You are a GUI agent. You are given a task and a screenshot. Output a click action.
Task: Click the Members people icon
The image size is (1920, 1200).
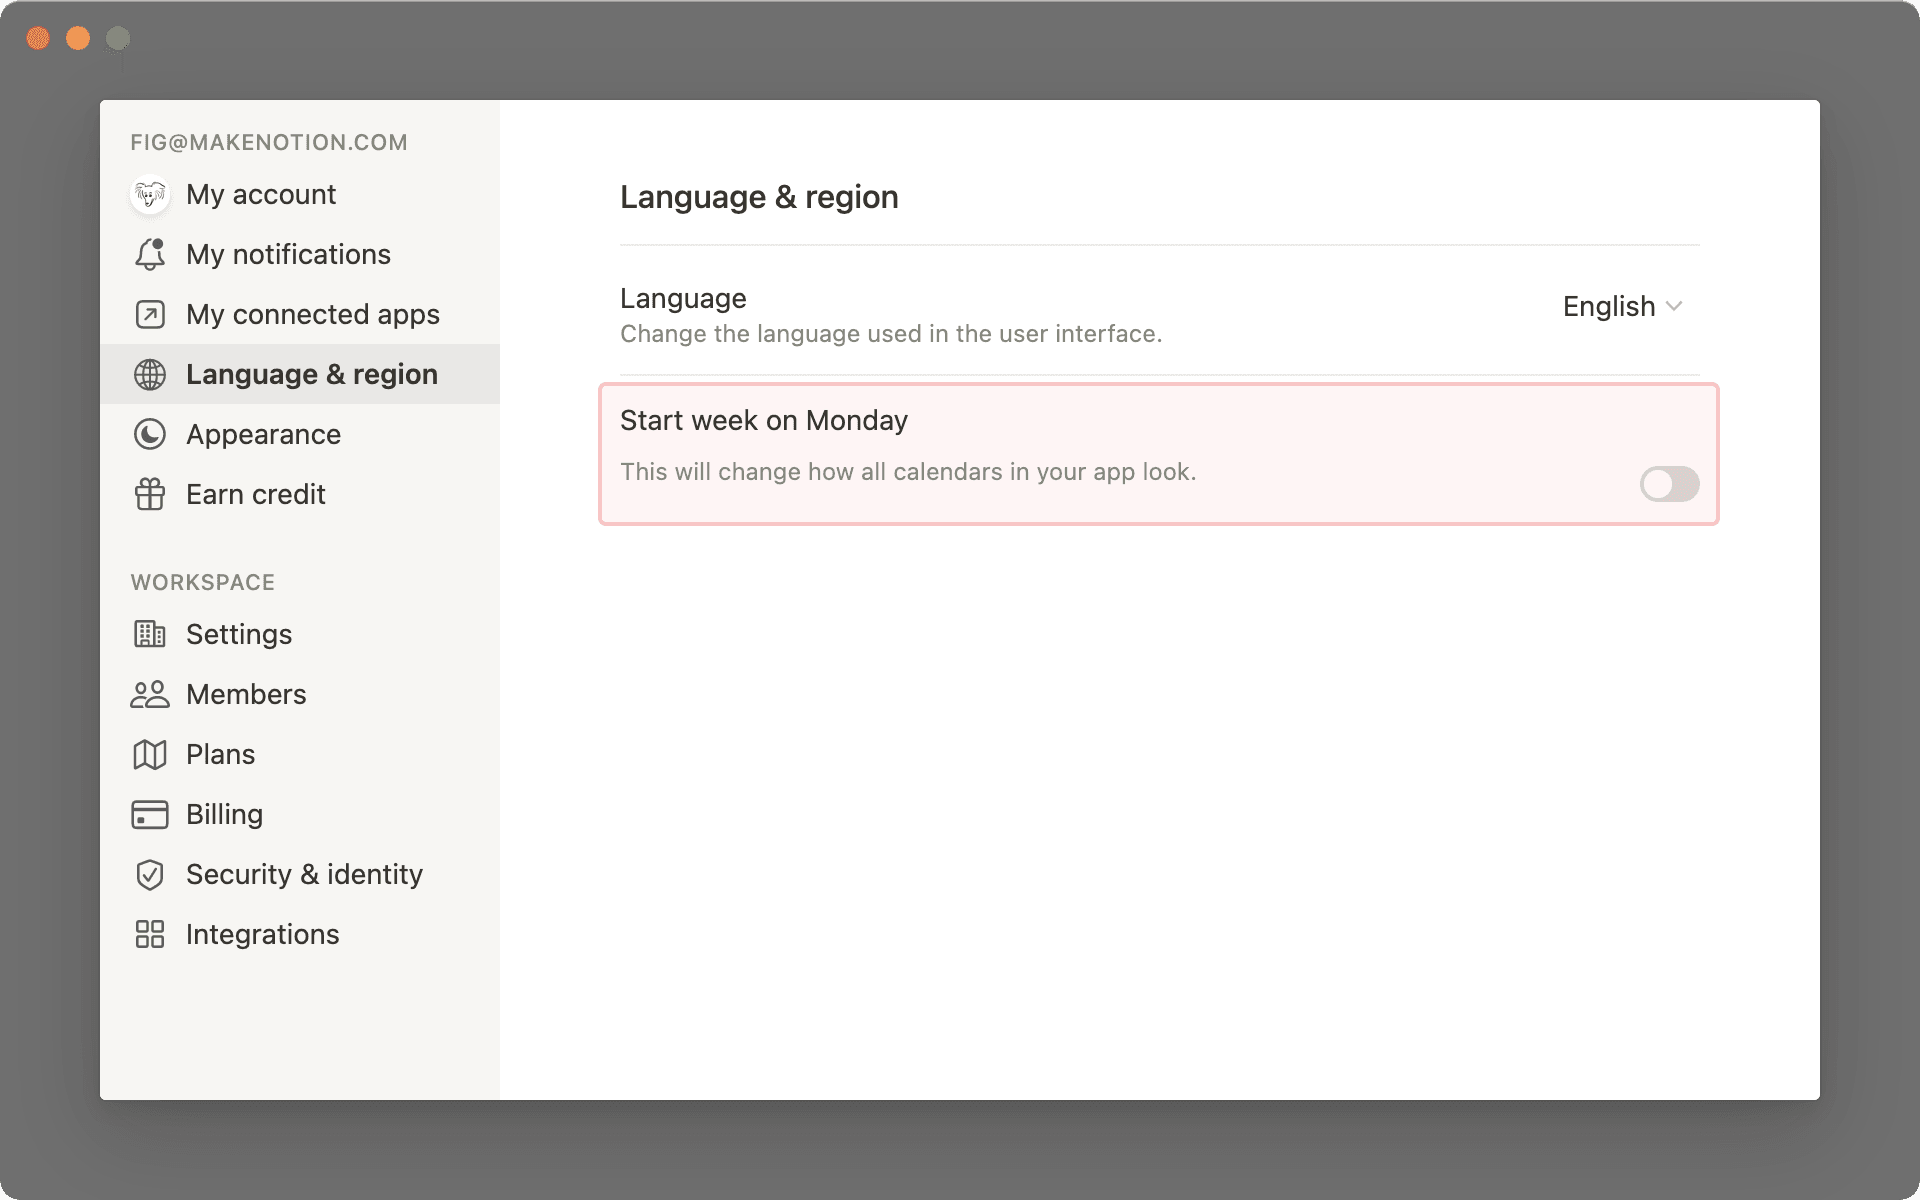pyautogui.click(x=149, y=694)
